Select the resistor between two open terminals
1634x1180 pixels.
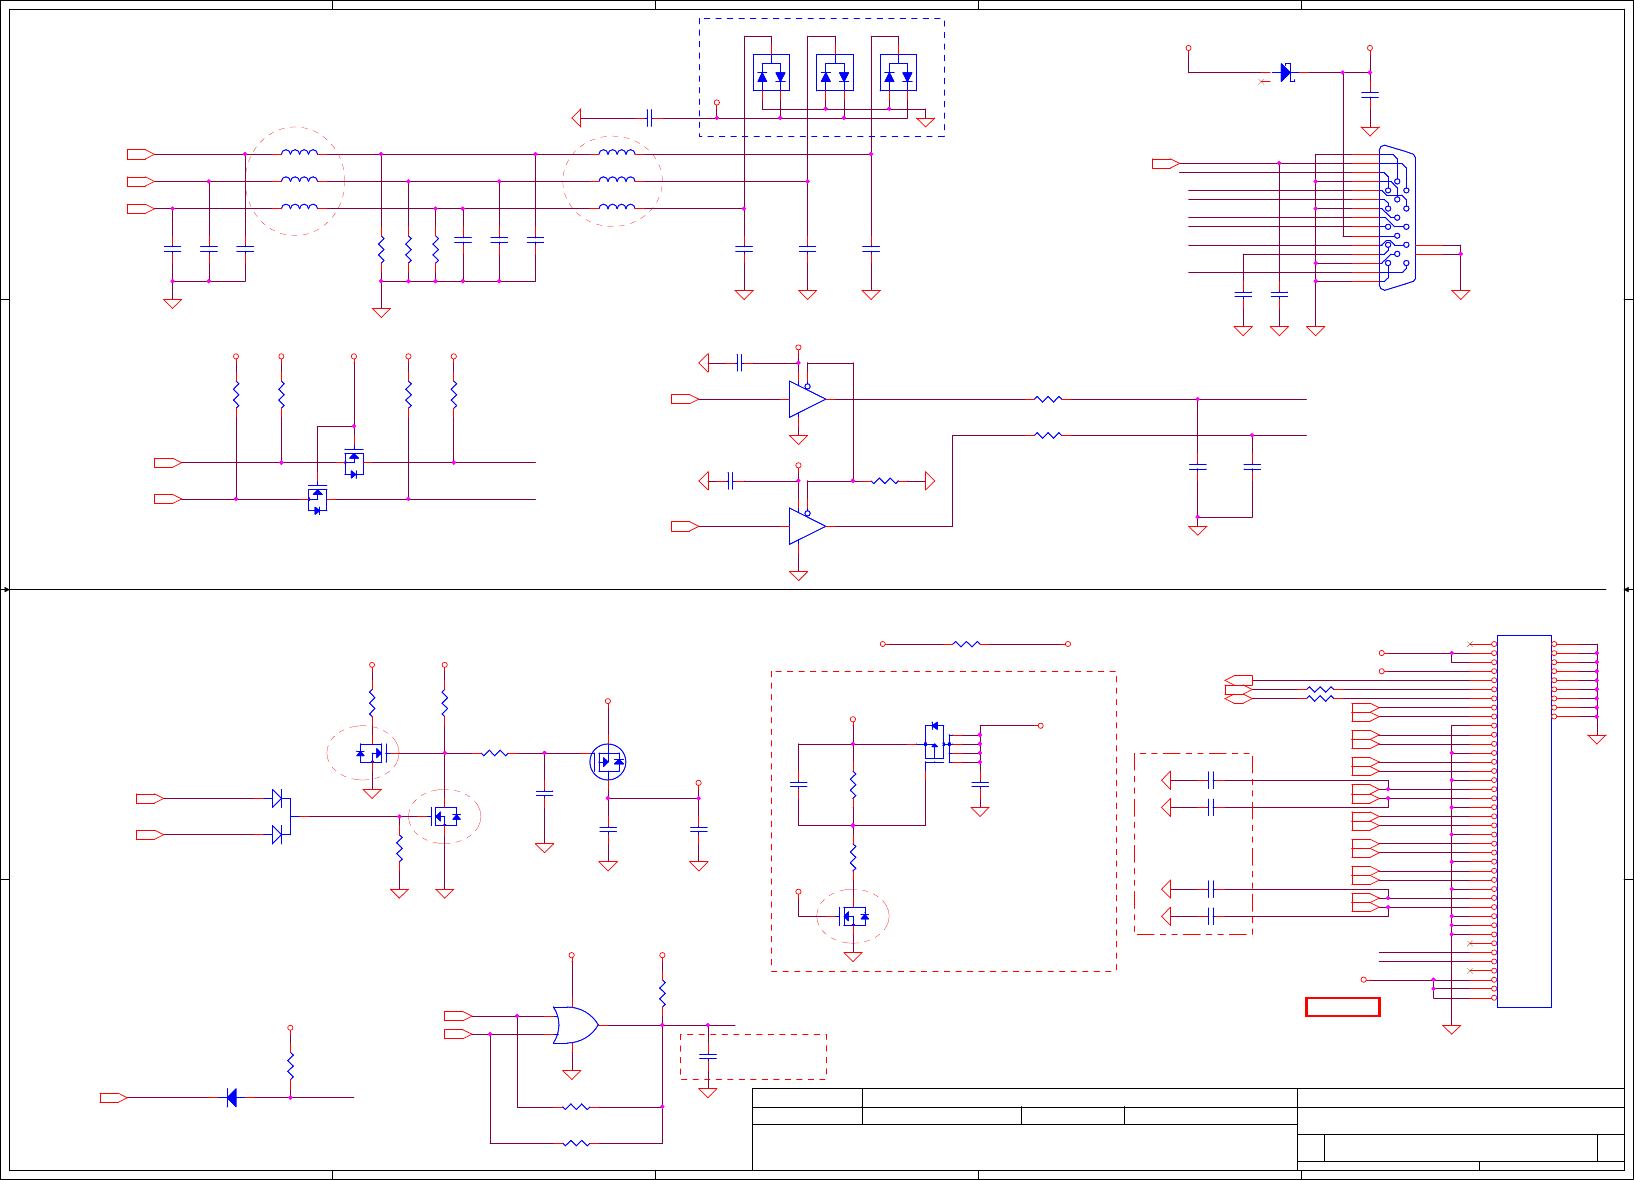click(966, 644)
